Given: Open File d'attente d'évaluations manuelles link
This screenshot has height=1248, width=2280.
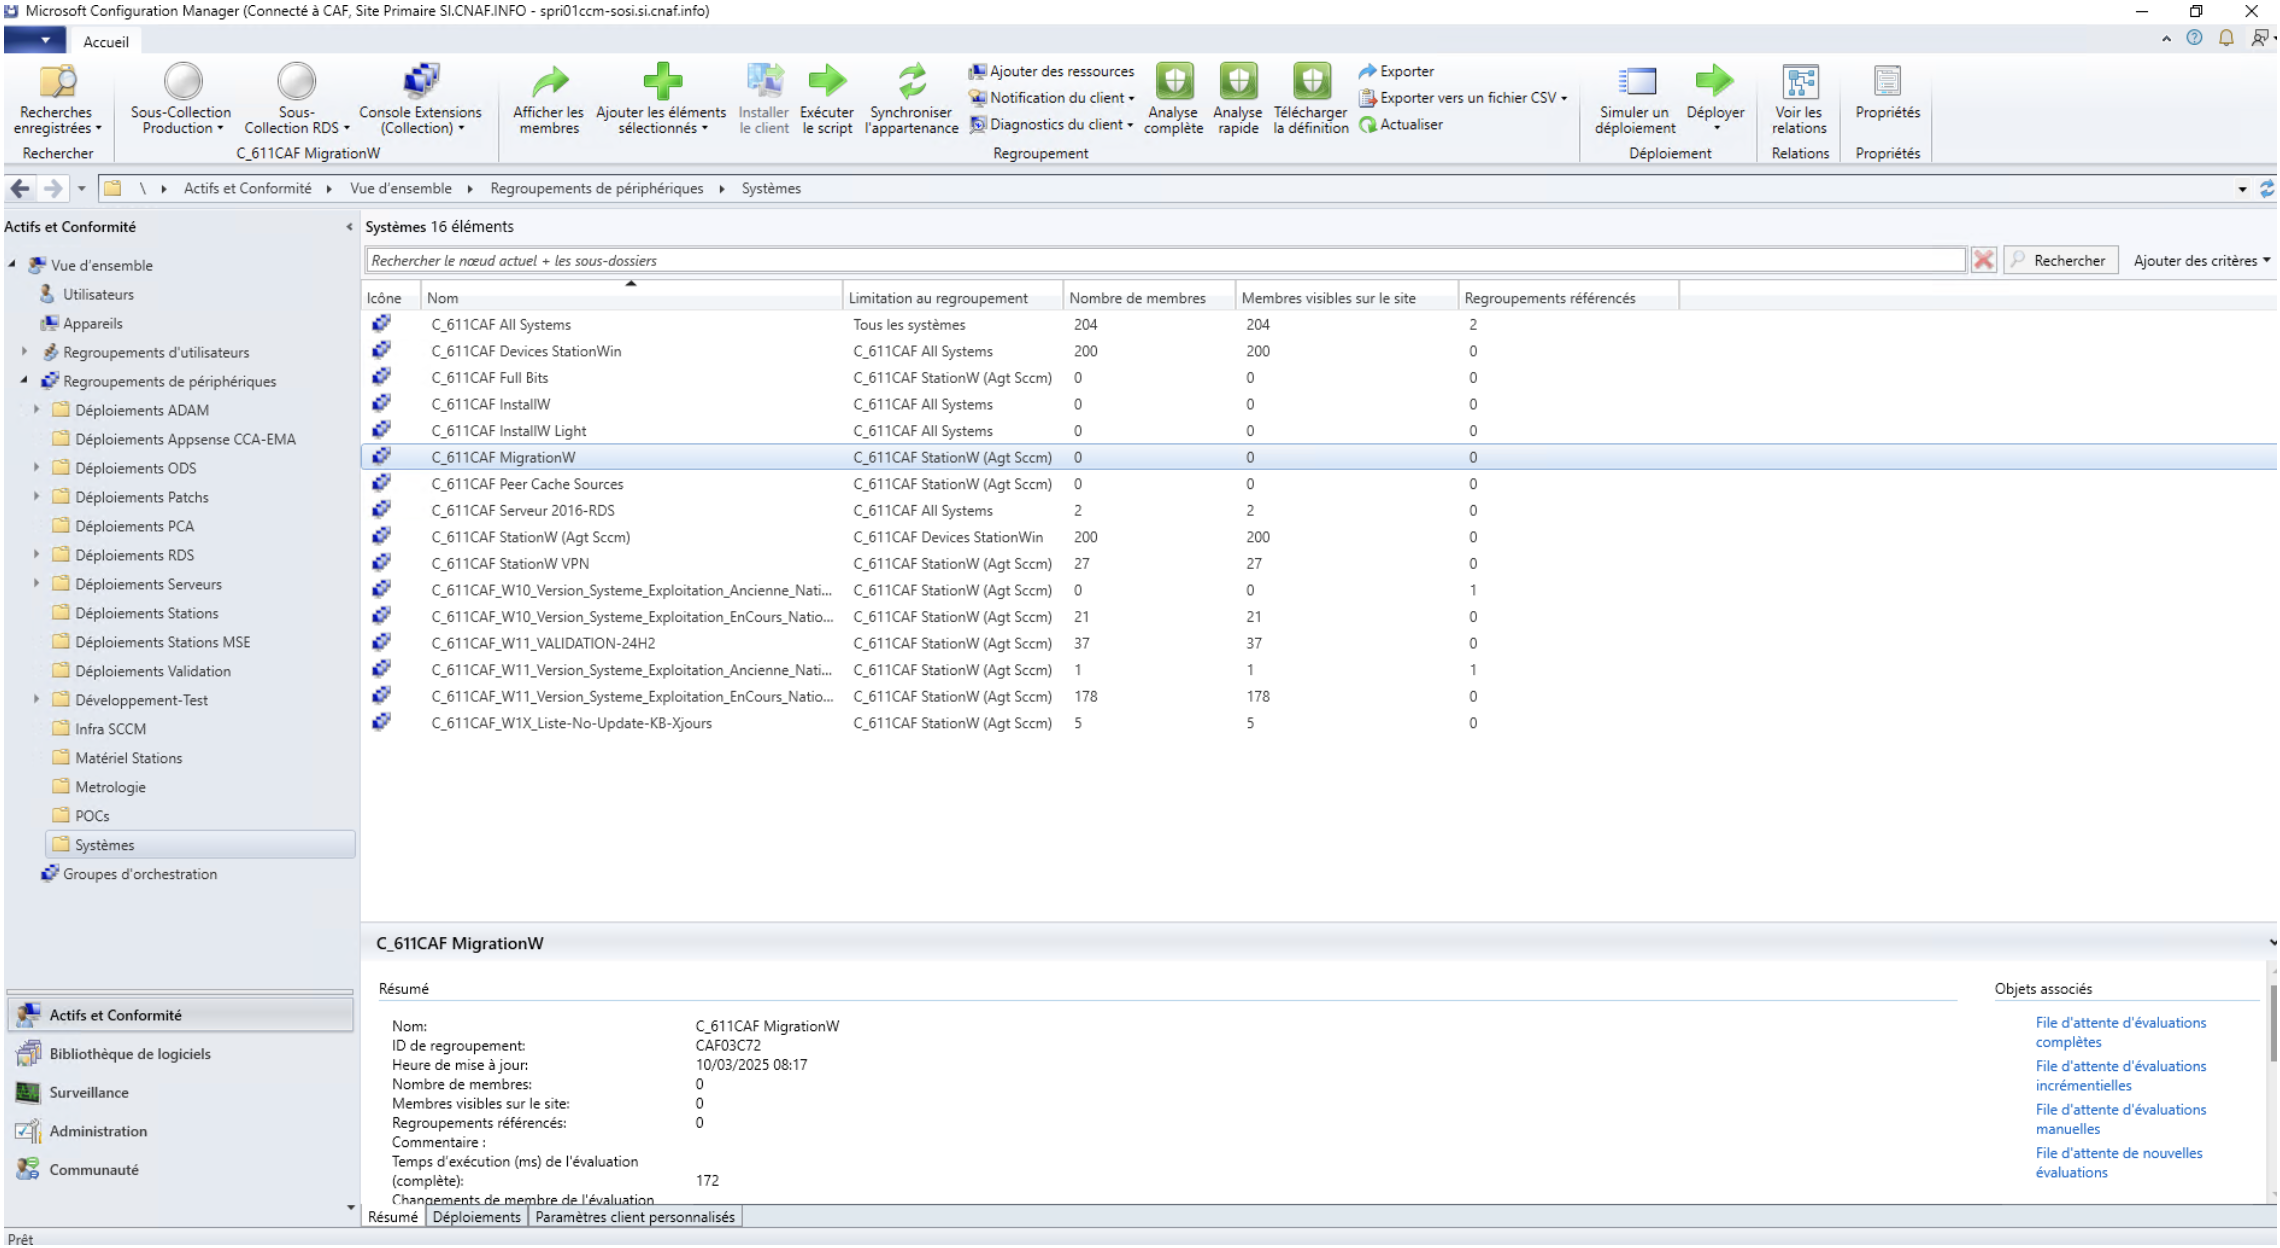Looking at the screenshot, I should pyautogui.click(x=2120, y=1119).
